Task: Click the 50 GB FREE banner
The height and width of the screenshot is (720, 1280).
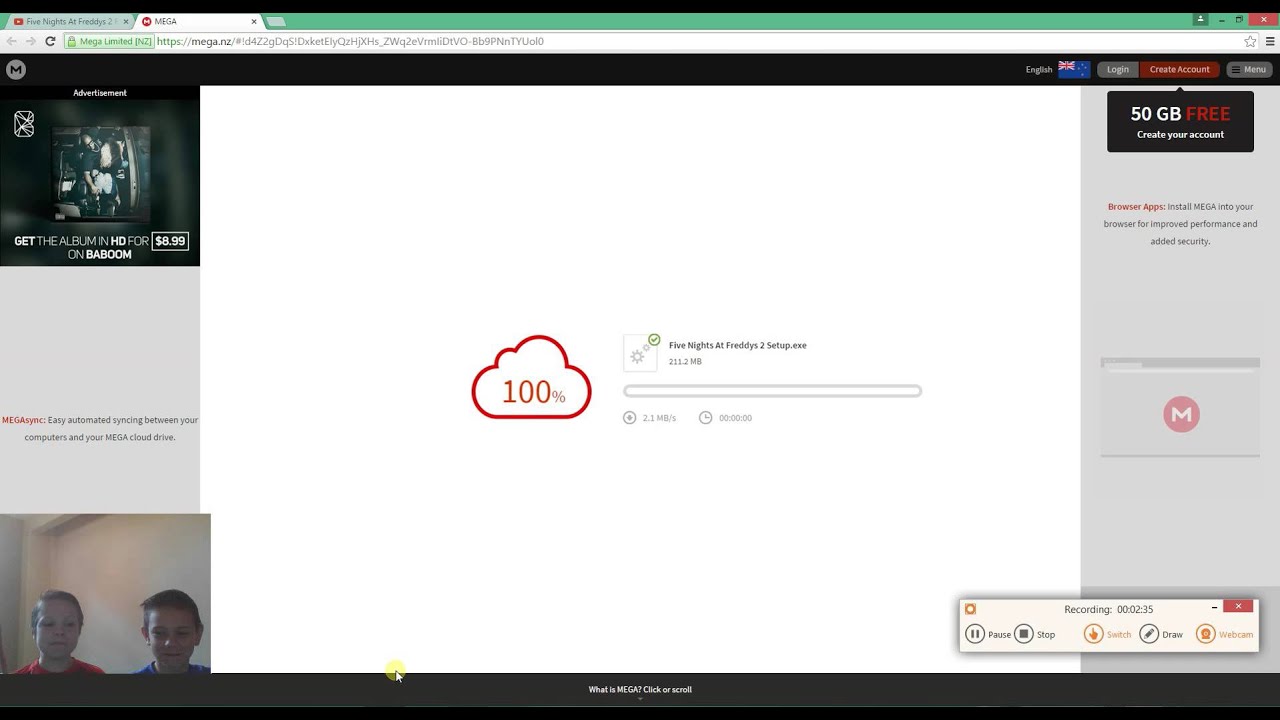Action: click(1180, 122)
